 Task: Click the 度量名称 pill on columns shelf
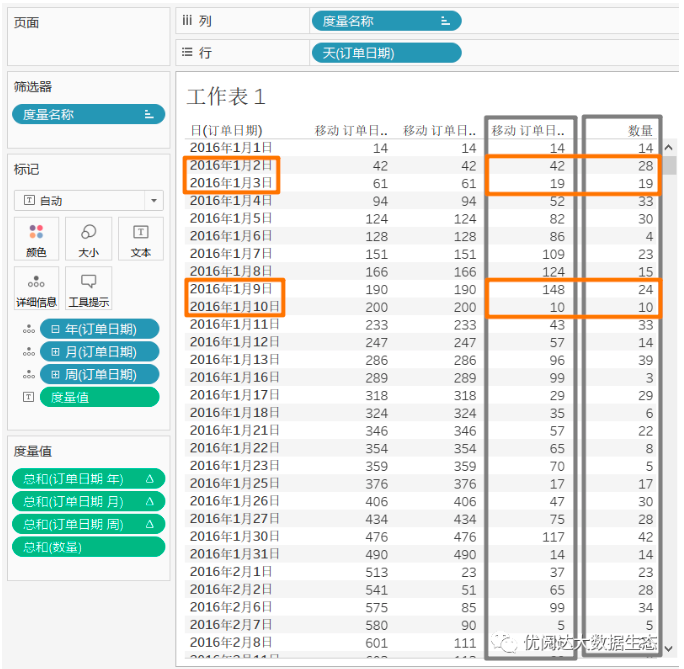(386, 20)
